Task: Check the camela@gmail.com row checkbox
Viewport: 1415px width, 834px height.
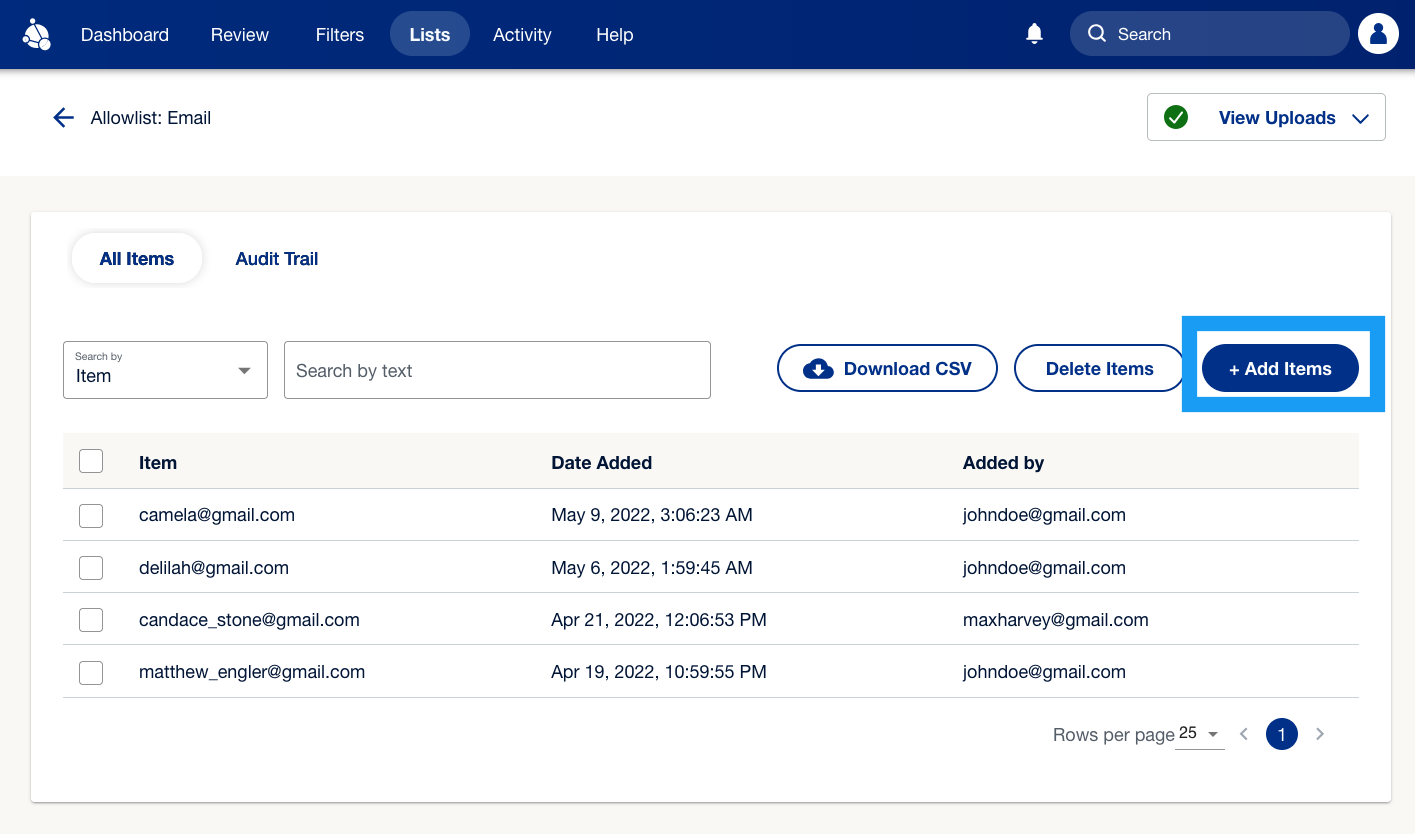Action: click(91, 515)
